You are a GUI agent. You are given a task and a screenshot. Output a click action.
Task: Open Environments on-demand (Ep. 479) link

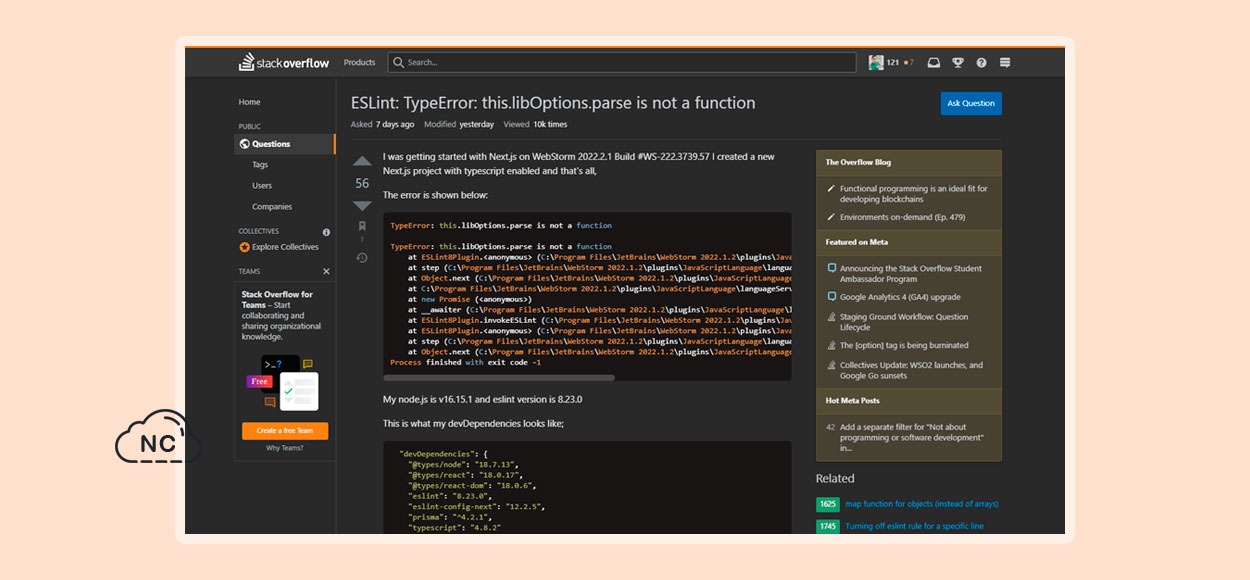coord(902,217)
